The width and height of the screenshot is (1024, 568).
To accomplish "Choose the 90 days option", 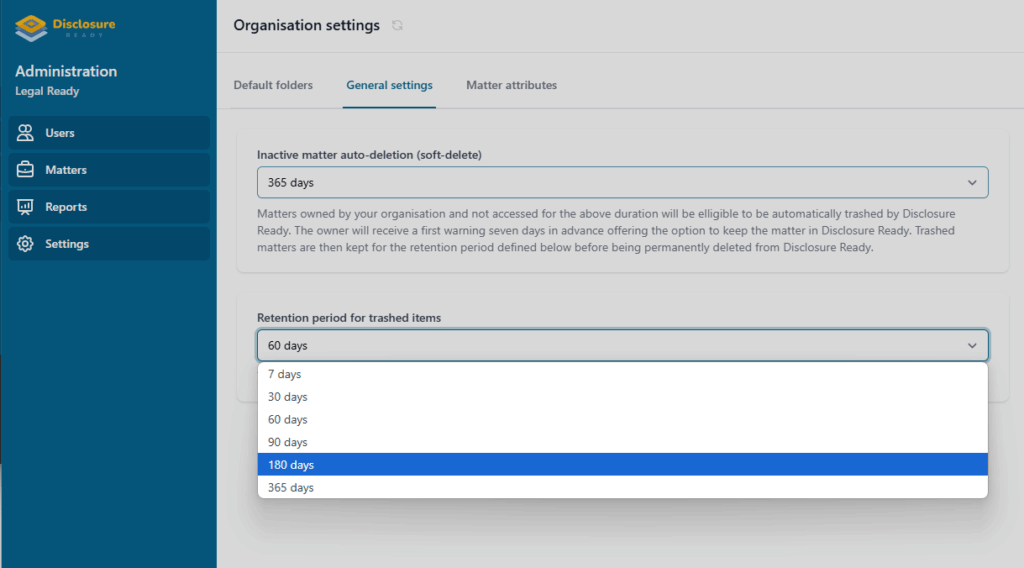I will point(287,442).
